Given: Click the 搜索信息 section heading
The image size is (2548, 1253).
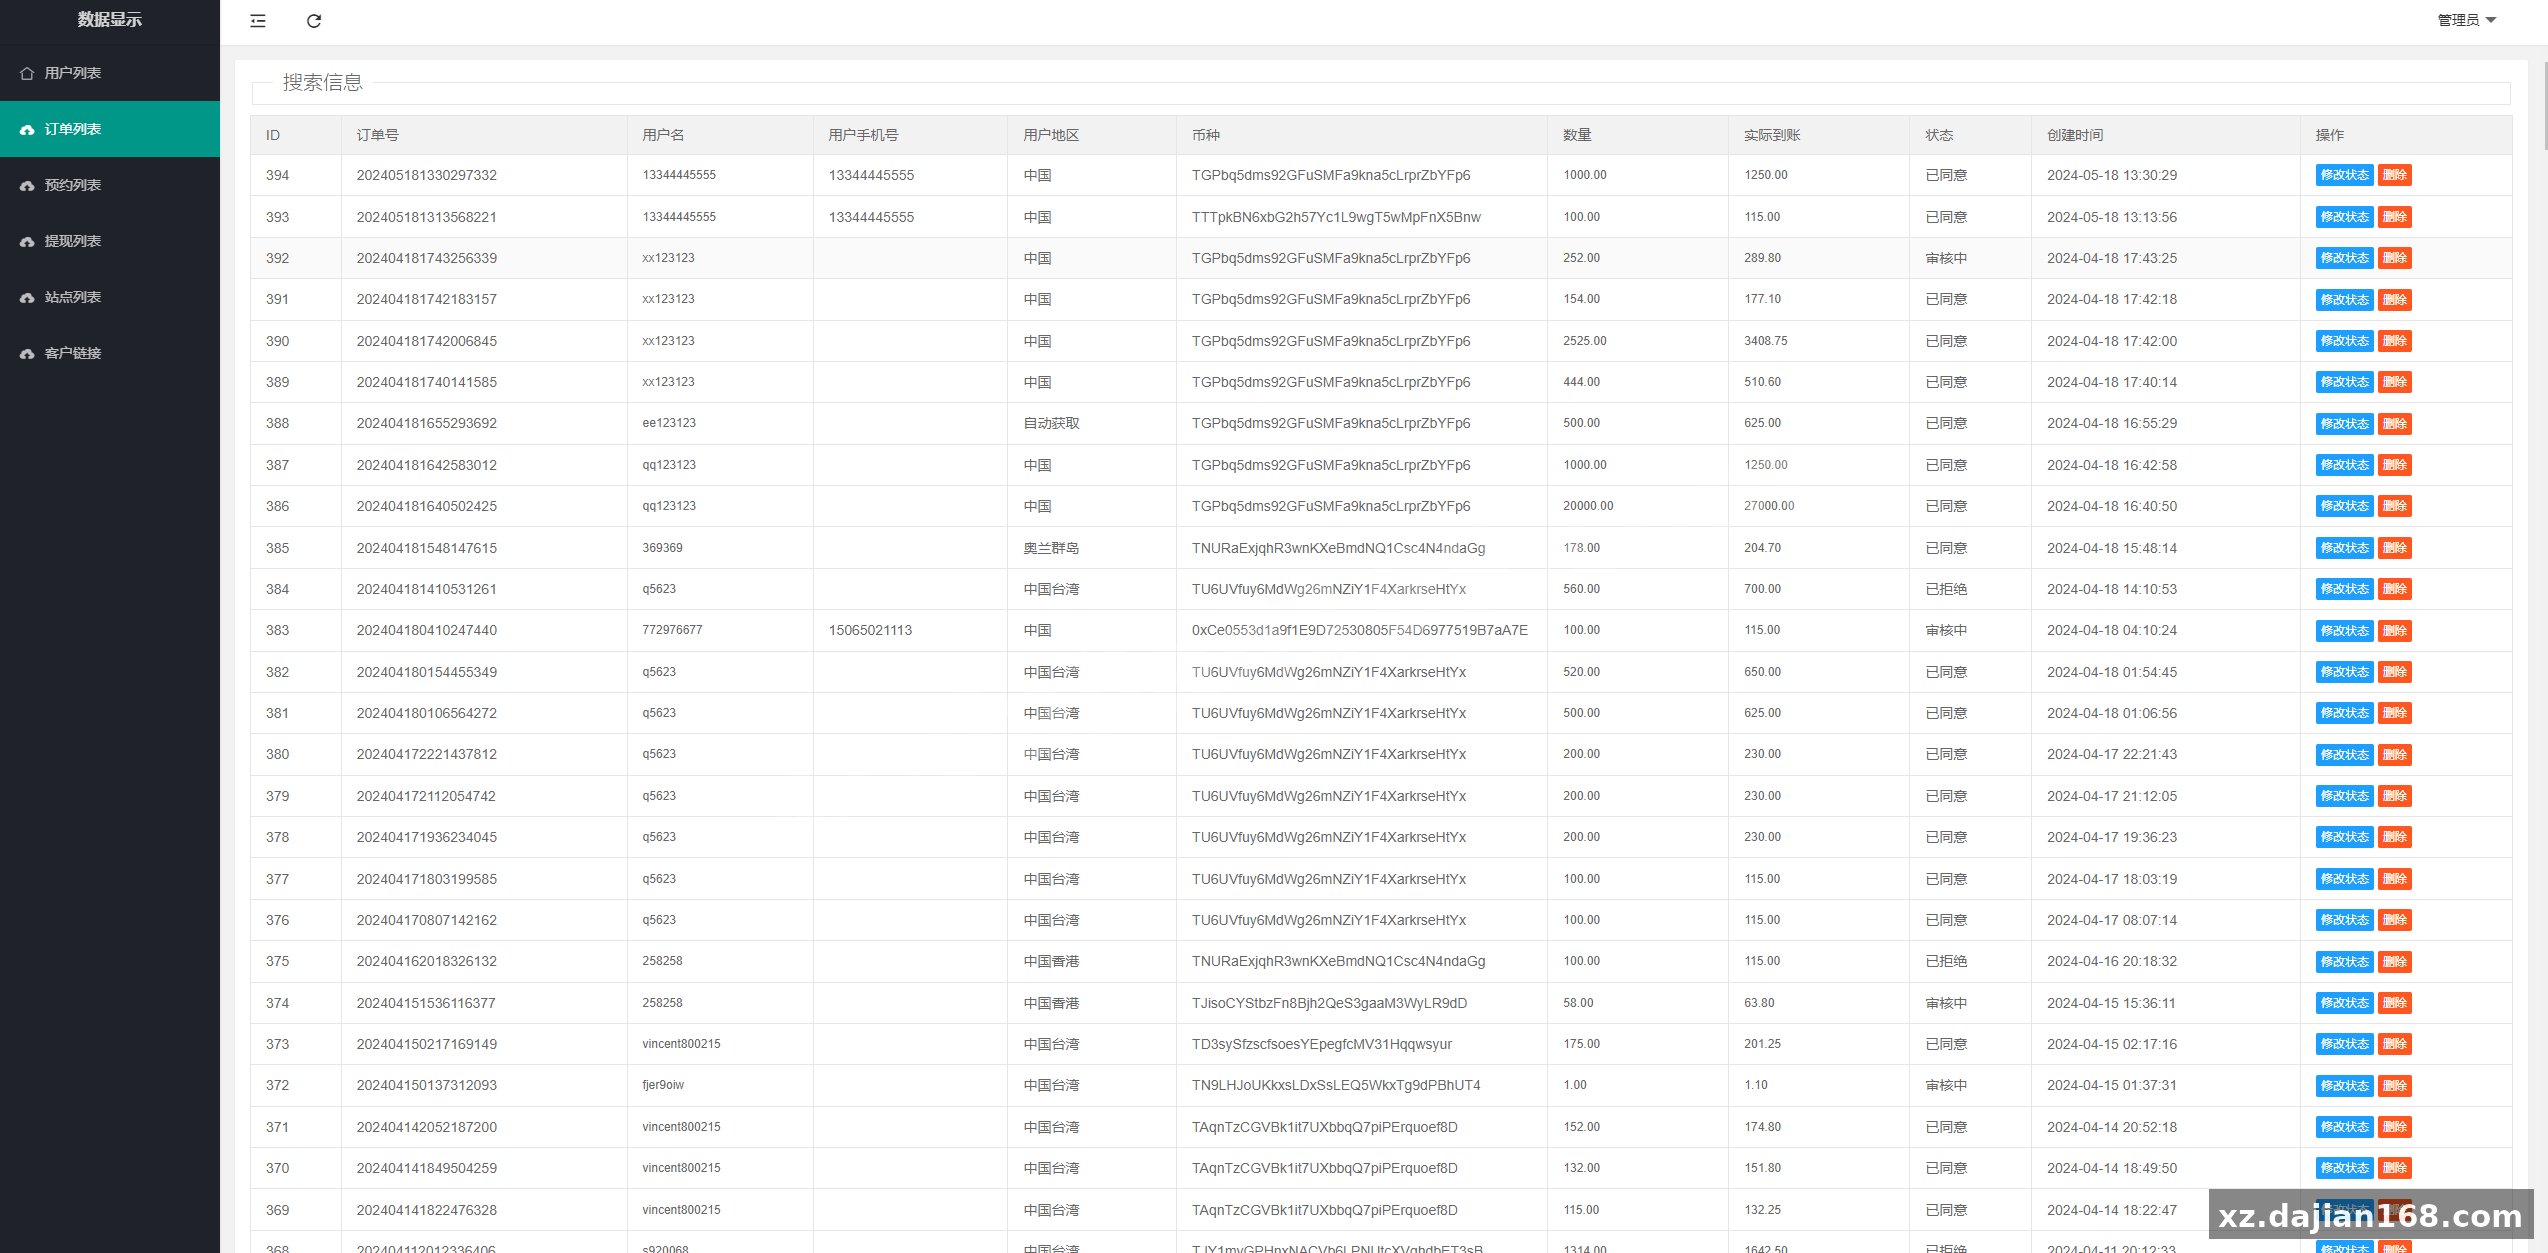Looking at the screenshot, I should click(x=322, y=83).
